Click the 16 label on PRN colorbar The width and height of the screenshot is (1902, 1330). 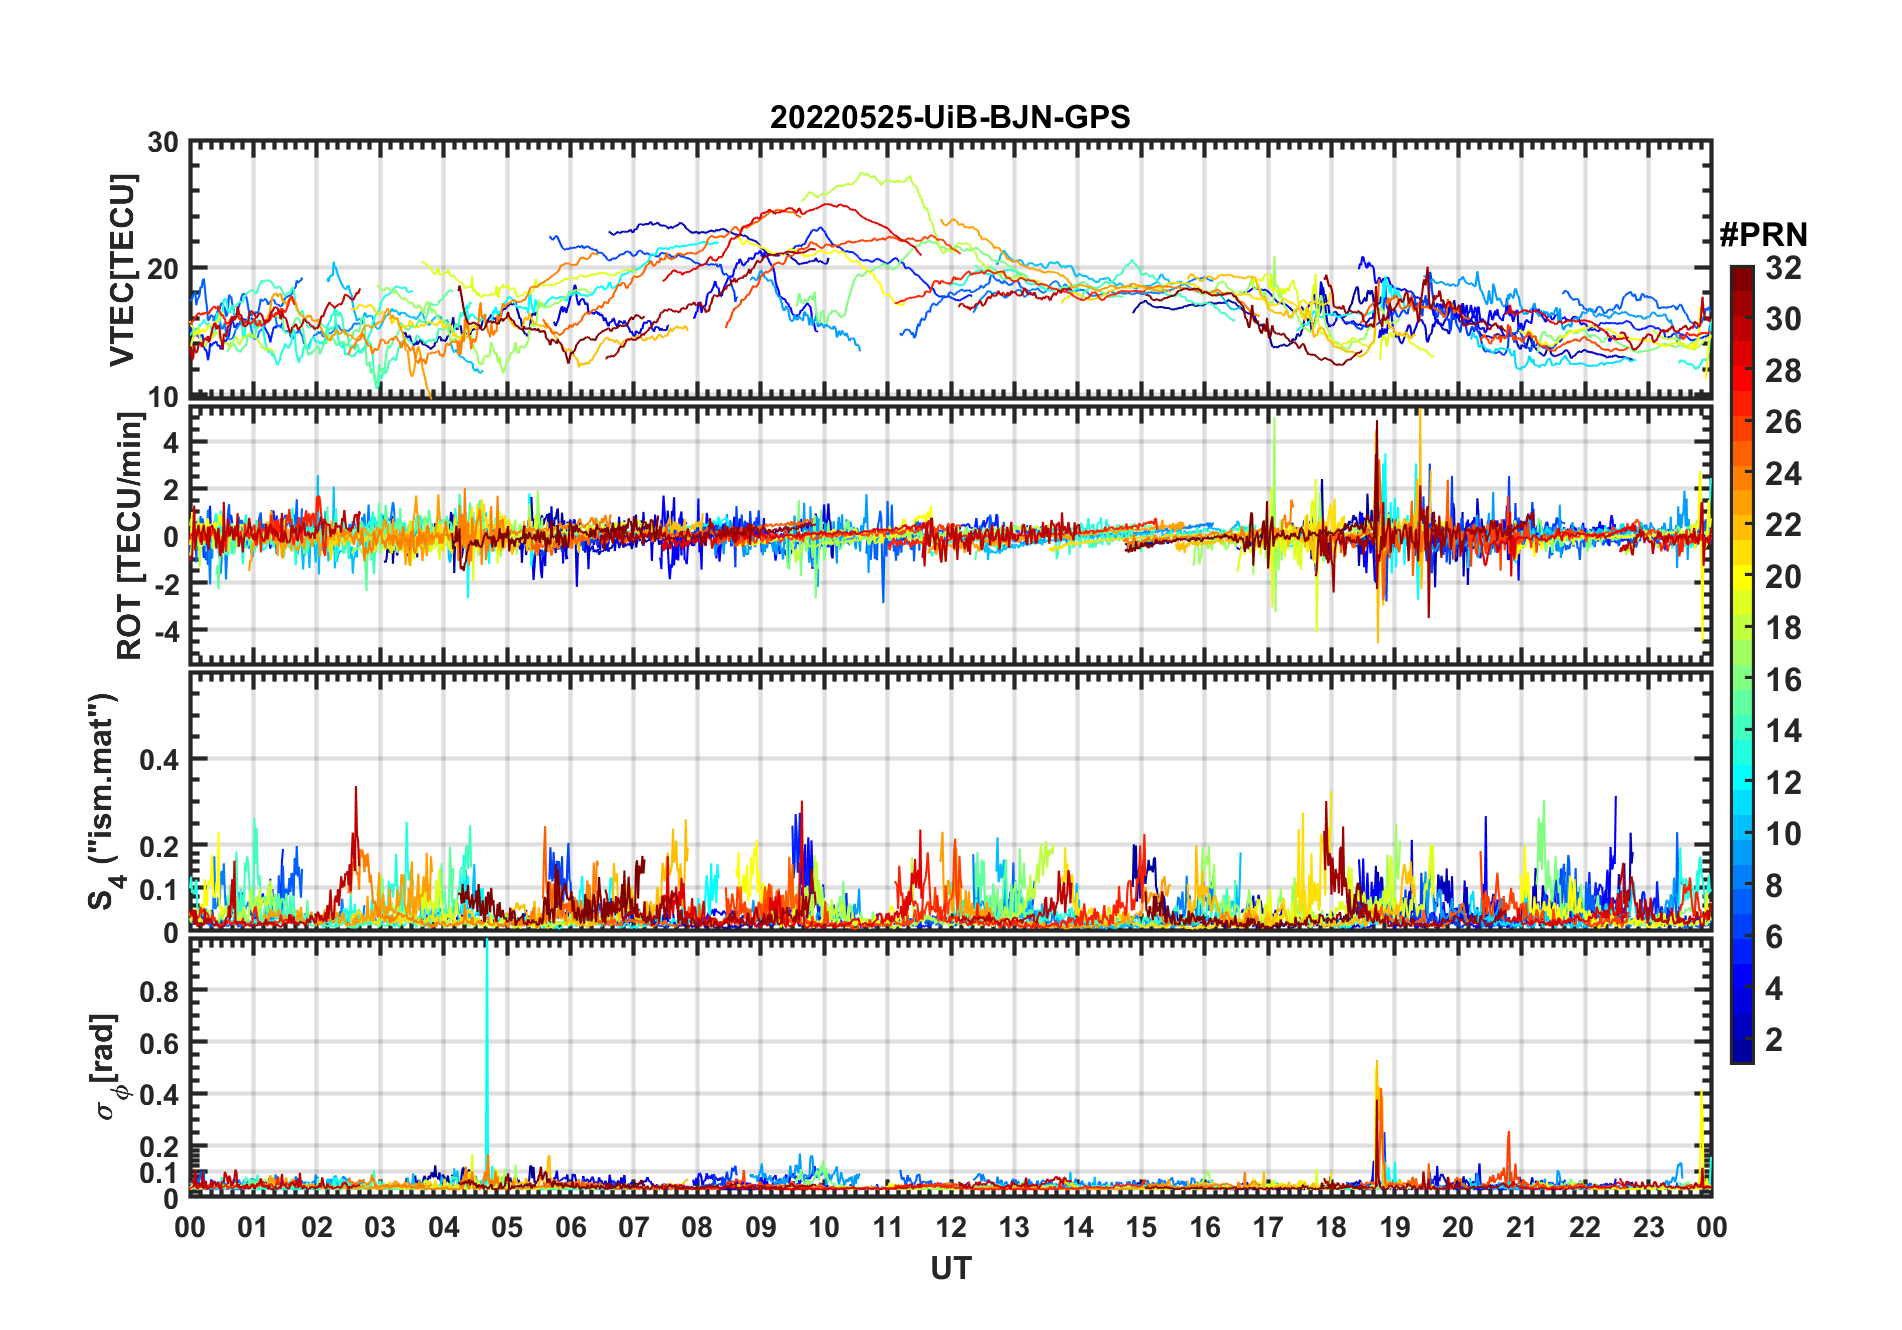pos(1784,680)
